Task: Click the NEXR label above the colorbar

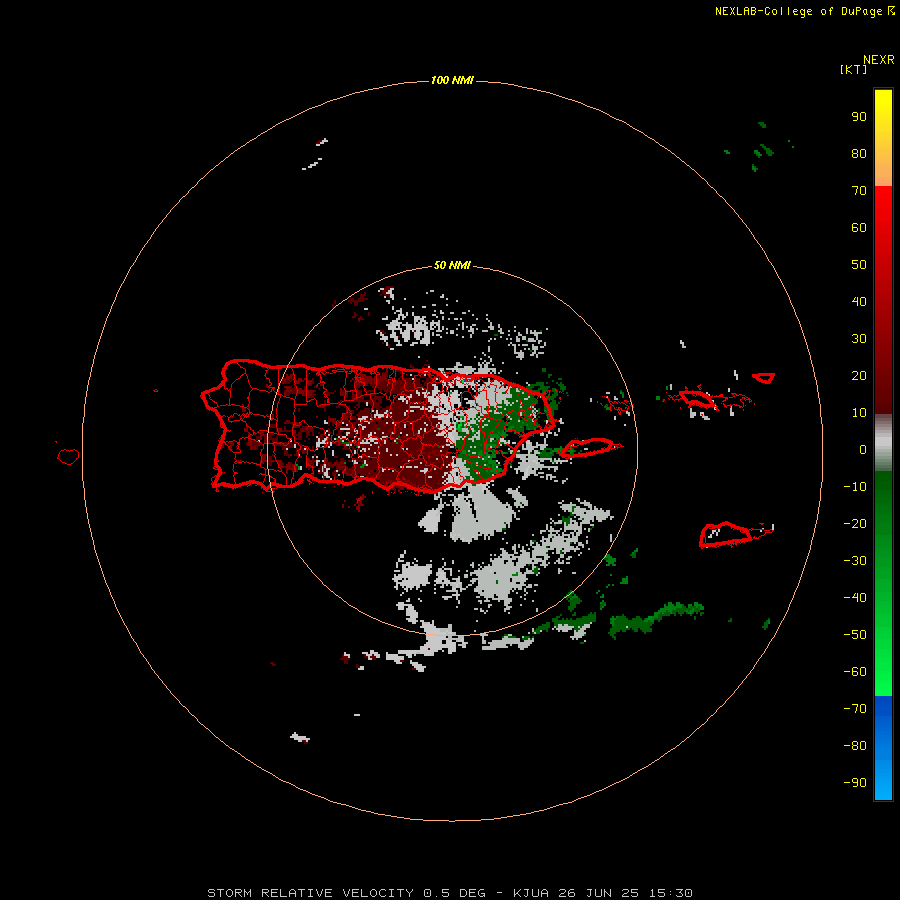Action: pyautogui.click(x=879, y=60)
